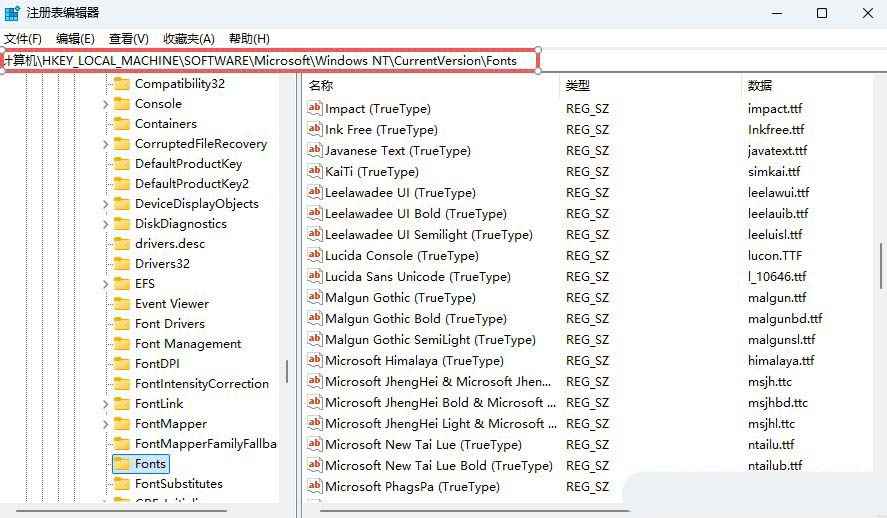The image size is (887, 518).
Task: Open the 收藏夹(A) menu
Action: 189,38
